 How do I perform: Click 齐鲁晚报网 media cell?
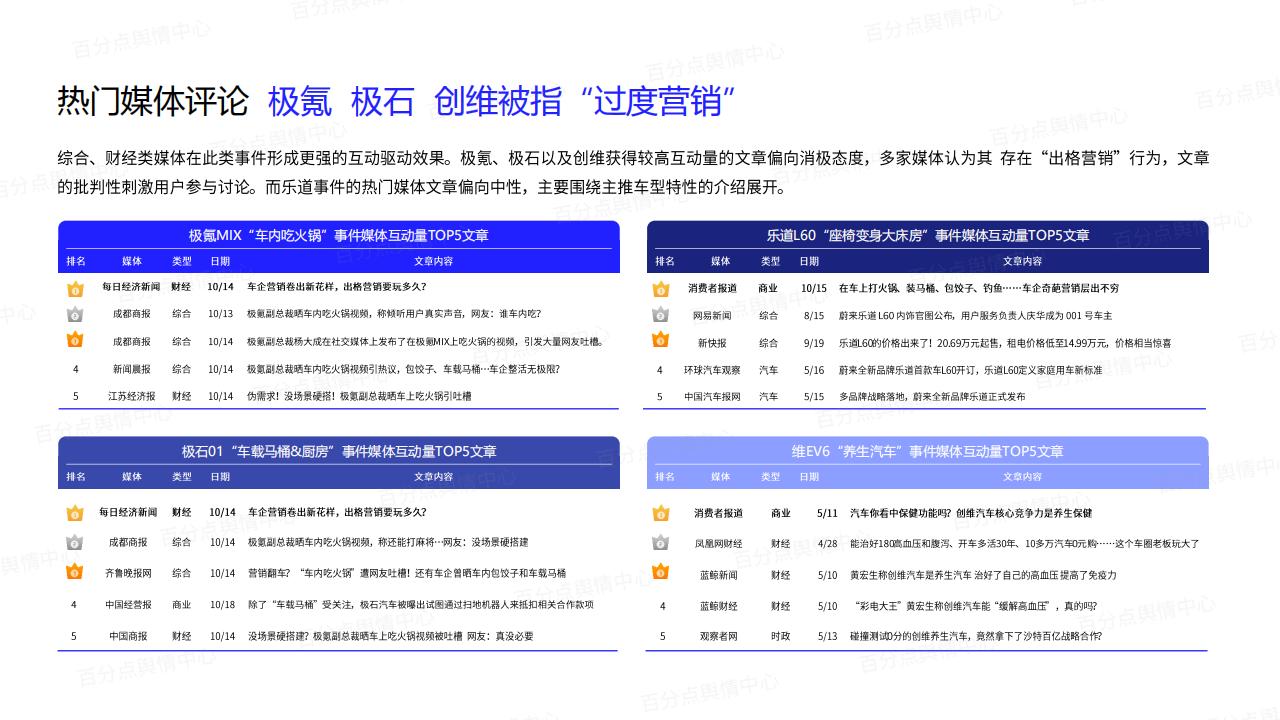point(128,574)
